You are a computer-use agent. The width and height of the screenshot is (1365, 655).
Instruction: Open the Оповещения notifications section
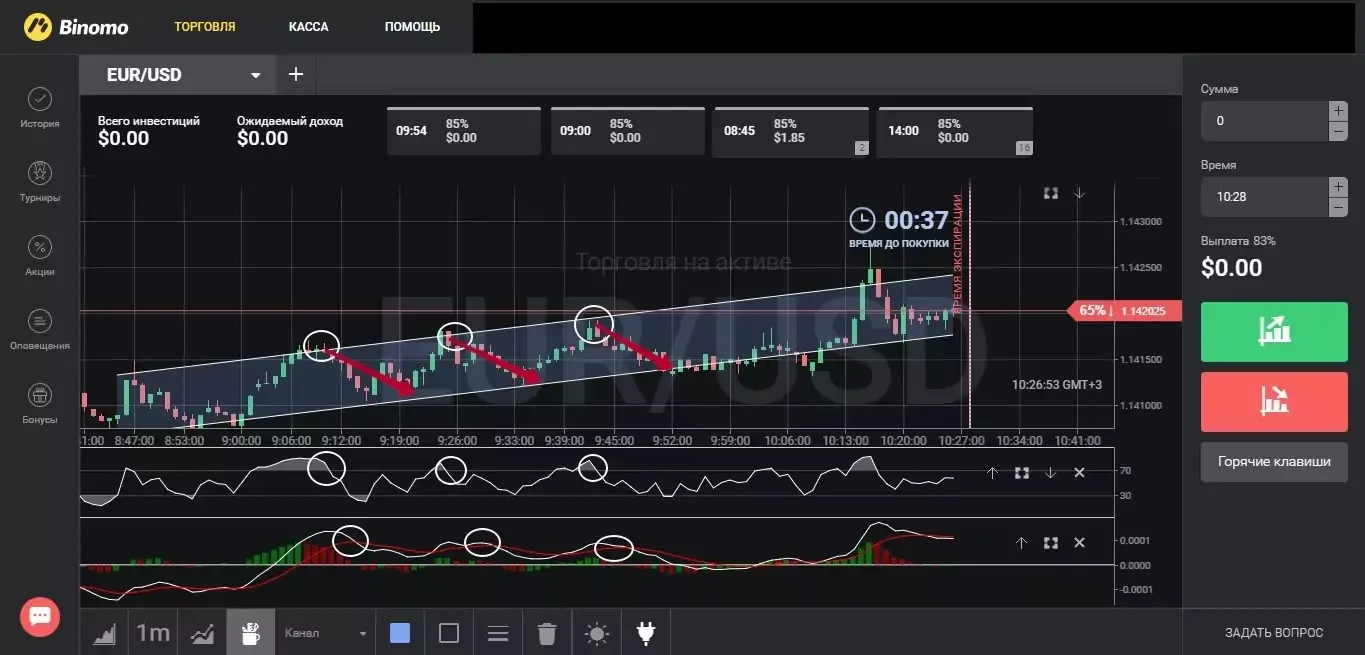[x=39, y=330]
